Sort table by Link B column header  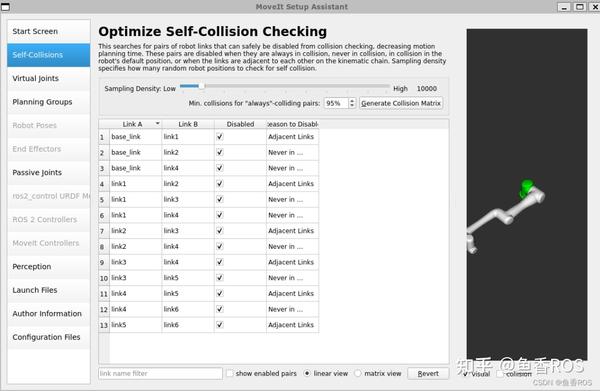pos(188,124)
